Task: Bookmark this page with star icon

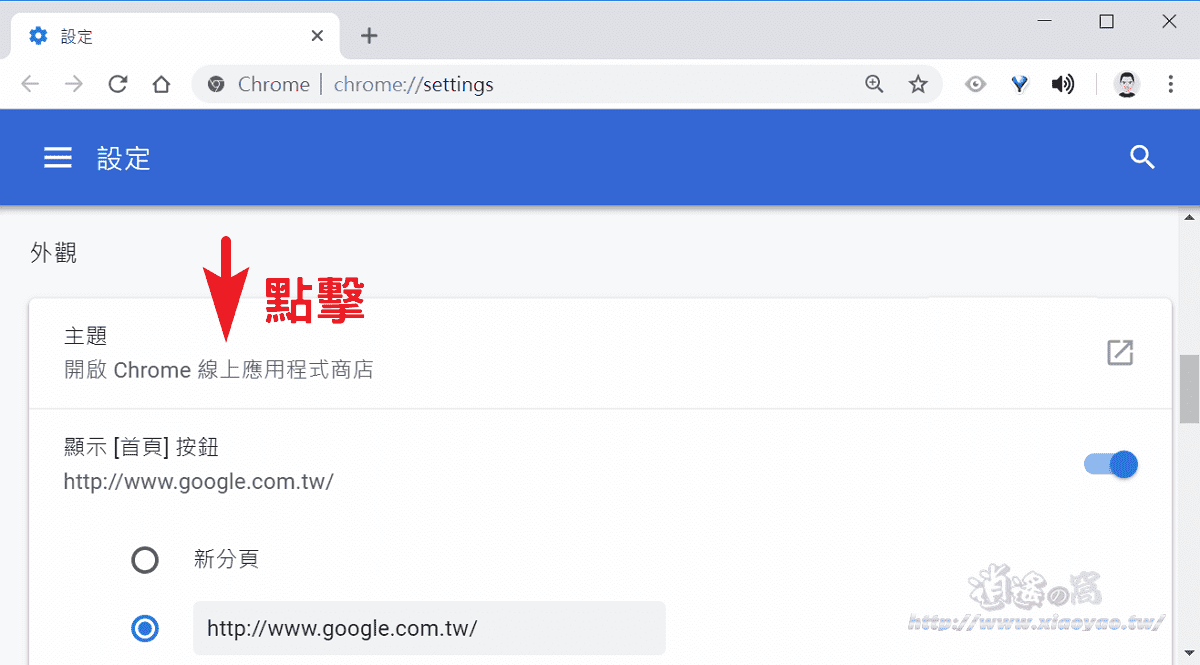Action: [x=918, y=84]
